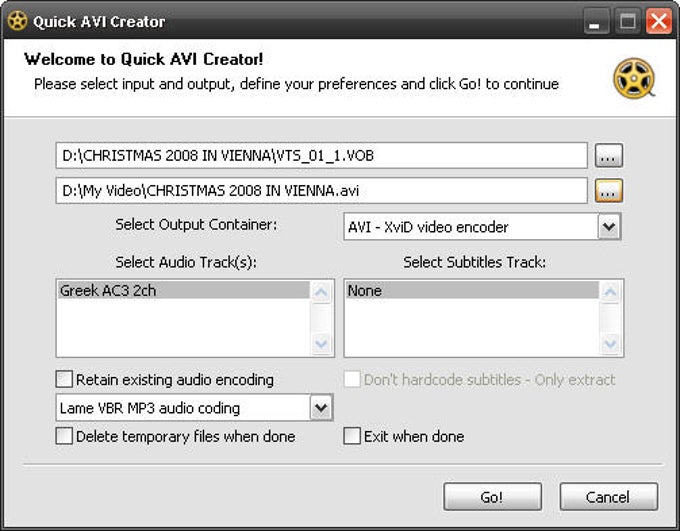Browse for input VOB file
Viewport: 680px width, 531px height.
coord(609,155)
